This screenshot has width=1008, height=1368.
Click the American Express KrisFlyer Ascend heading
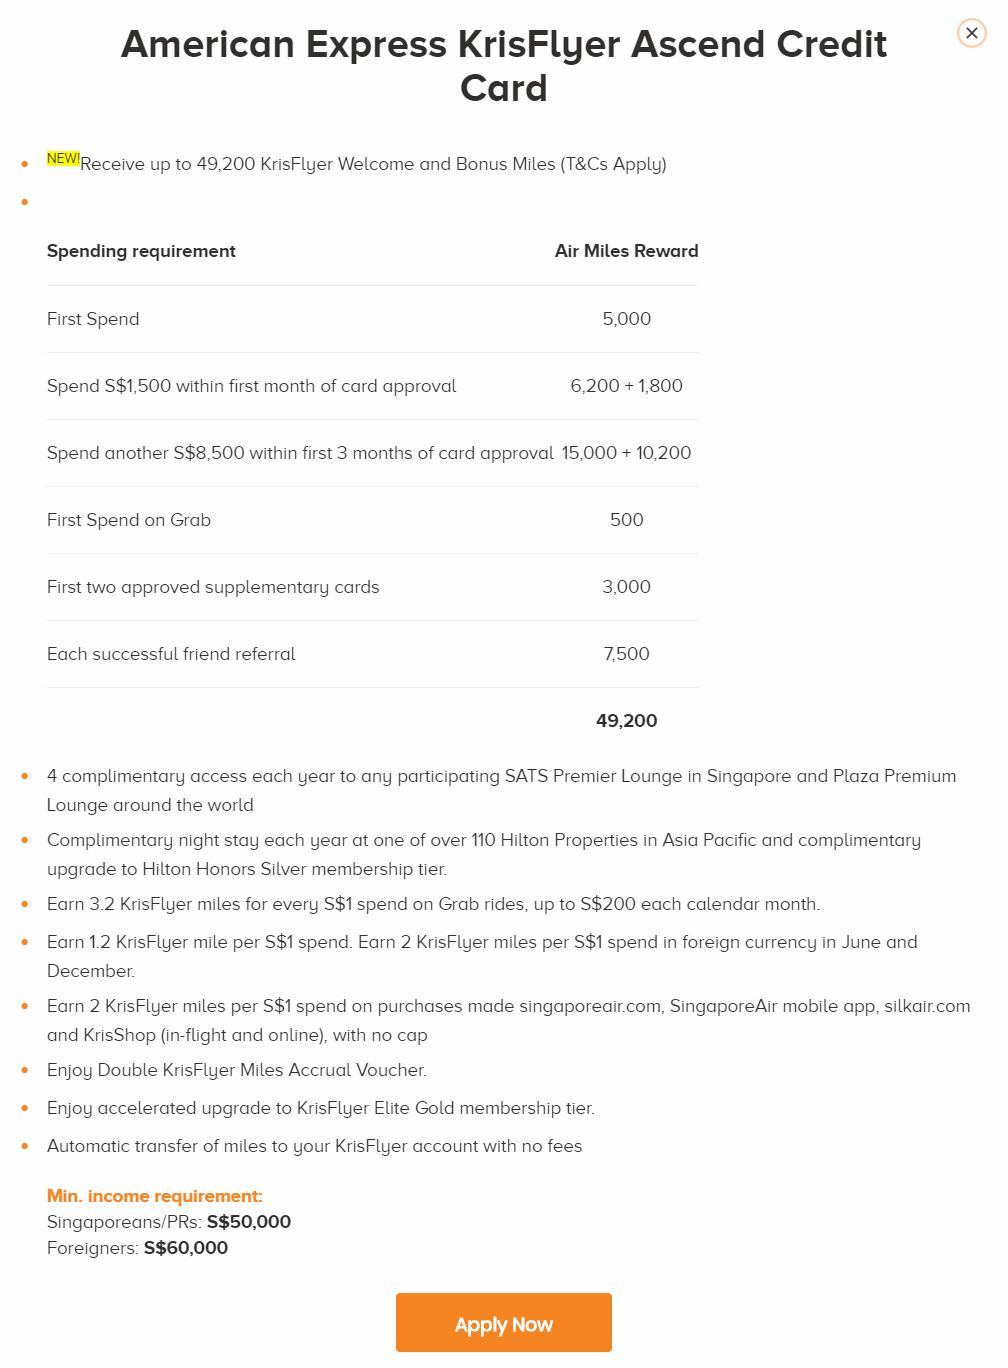click(503, 66)
